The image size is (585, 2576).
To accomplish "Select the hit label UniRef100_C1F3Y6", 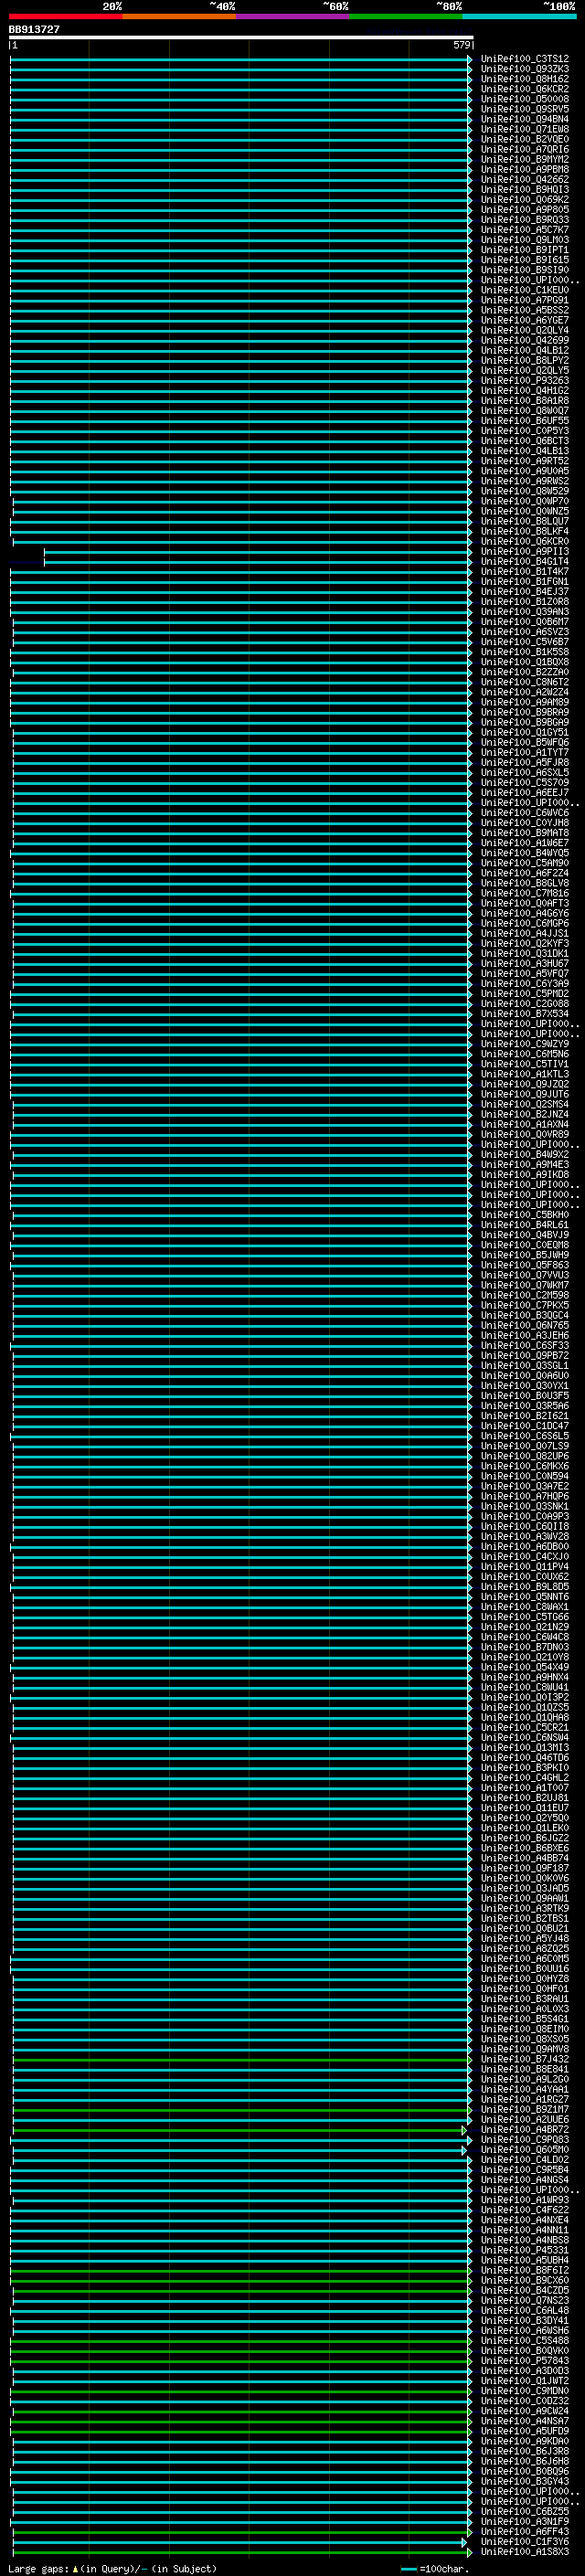I will (x=524, y=2541).
